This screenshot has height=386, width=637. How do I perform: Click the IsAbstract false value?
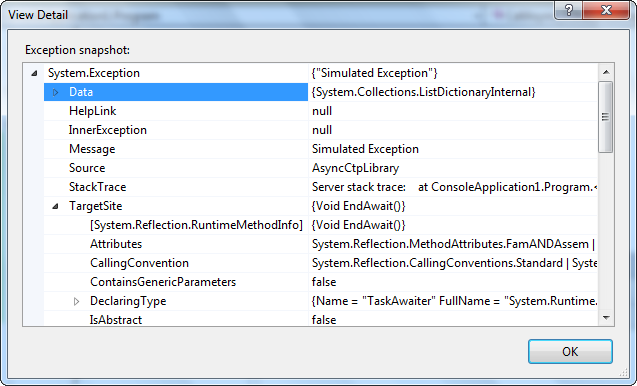click(324, 320)
